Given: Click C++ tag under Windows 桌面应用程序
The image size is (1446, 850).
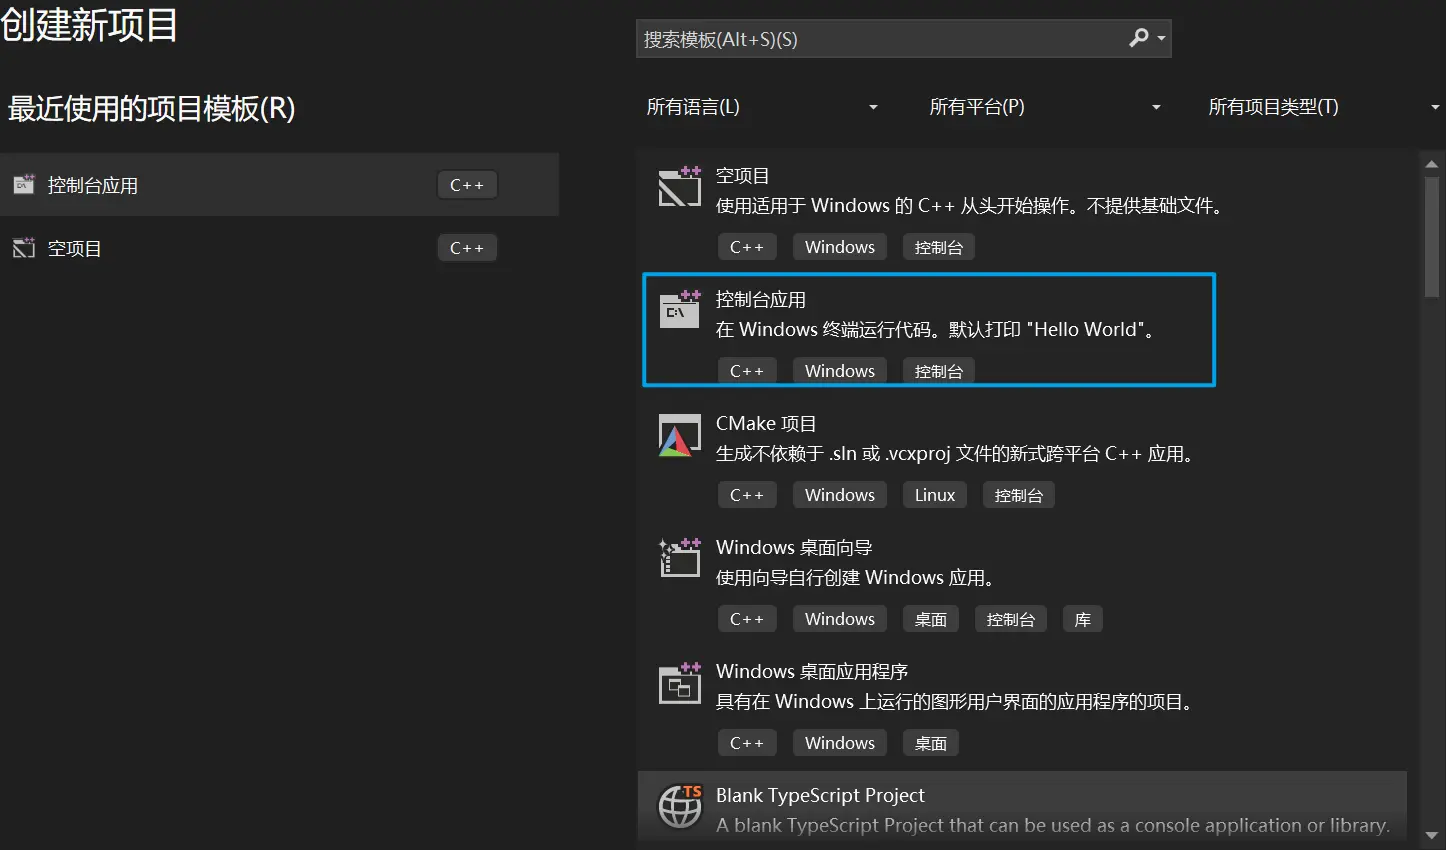Looking at the screenshot, I should coord(747,743).
